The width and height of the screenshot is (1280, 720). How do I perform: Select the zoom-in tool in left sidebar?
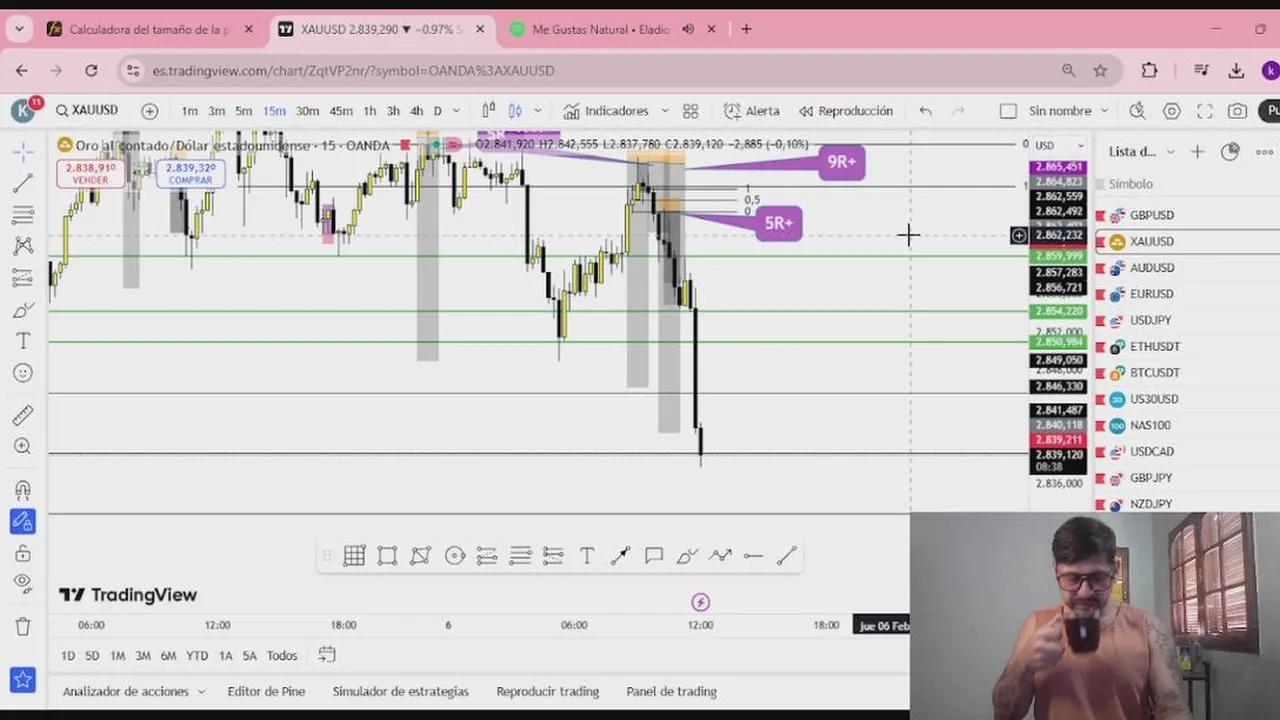coord(23,446)
